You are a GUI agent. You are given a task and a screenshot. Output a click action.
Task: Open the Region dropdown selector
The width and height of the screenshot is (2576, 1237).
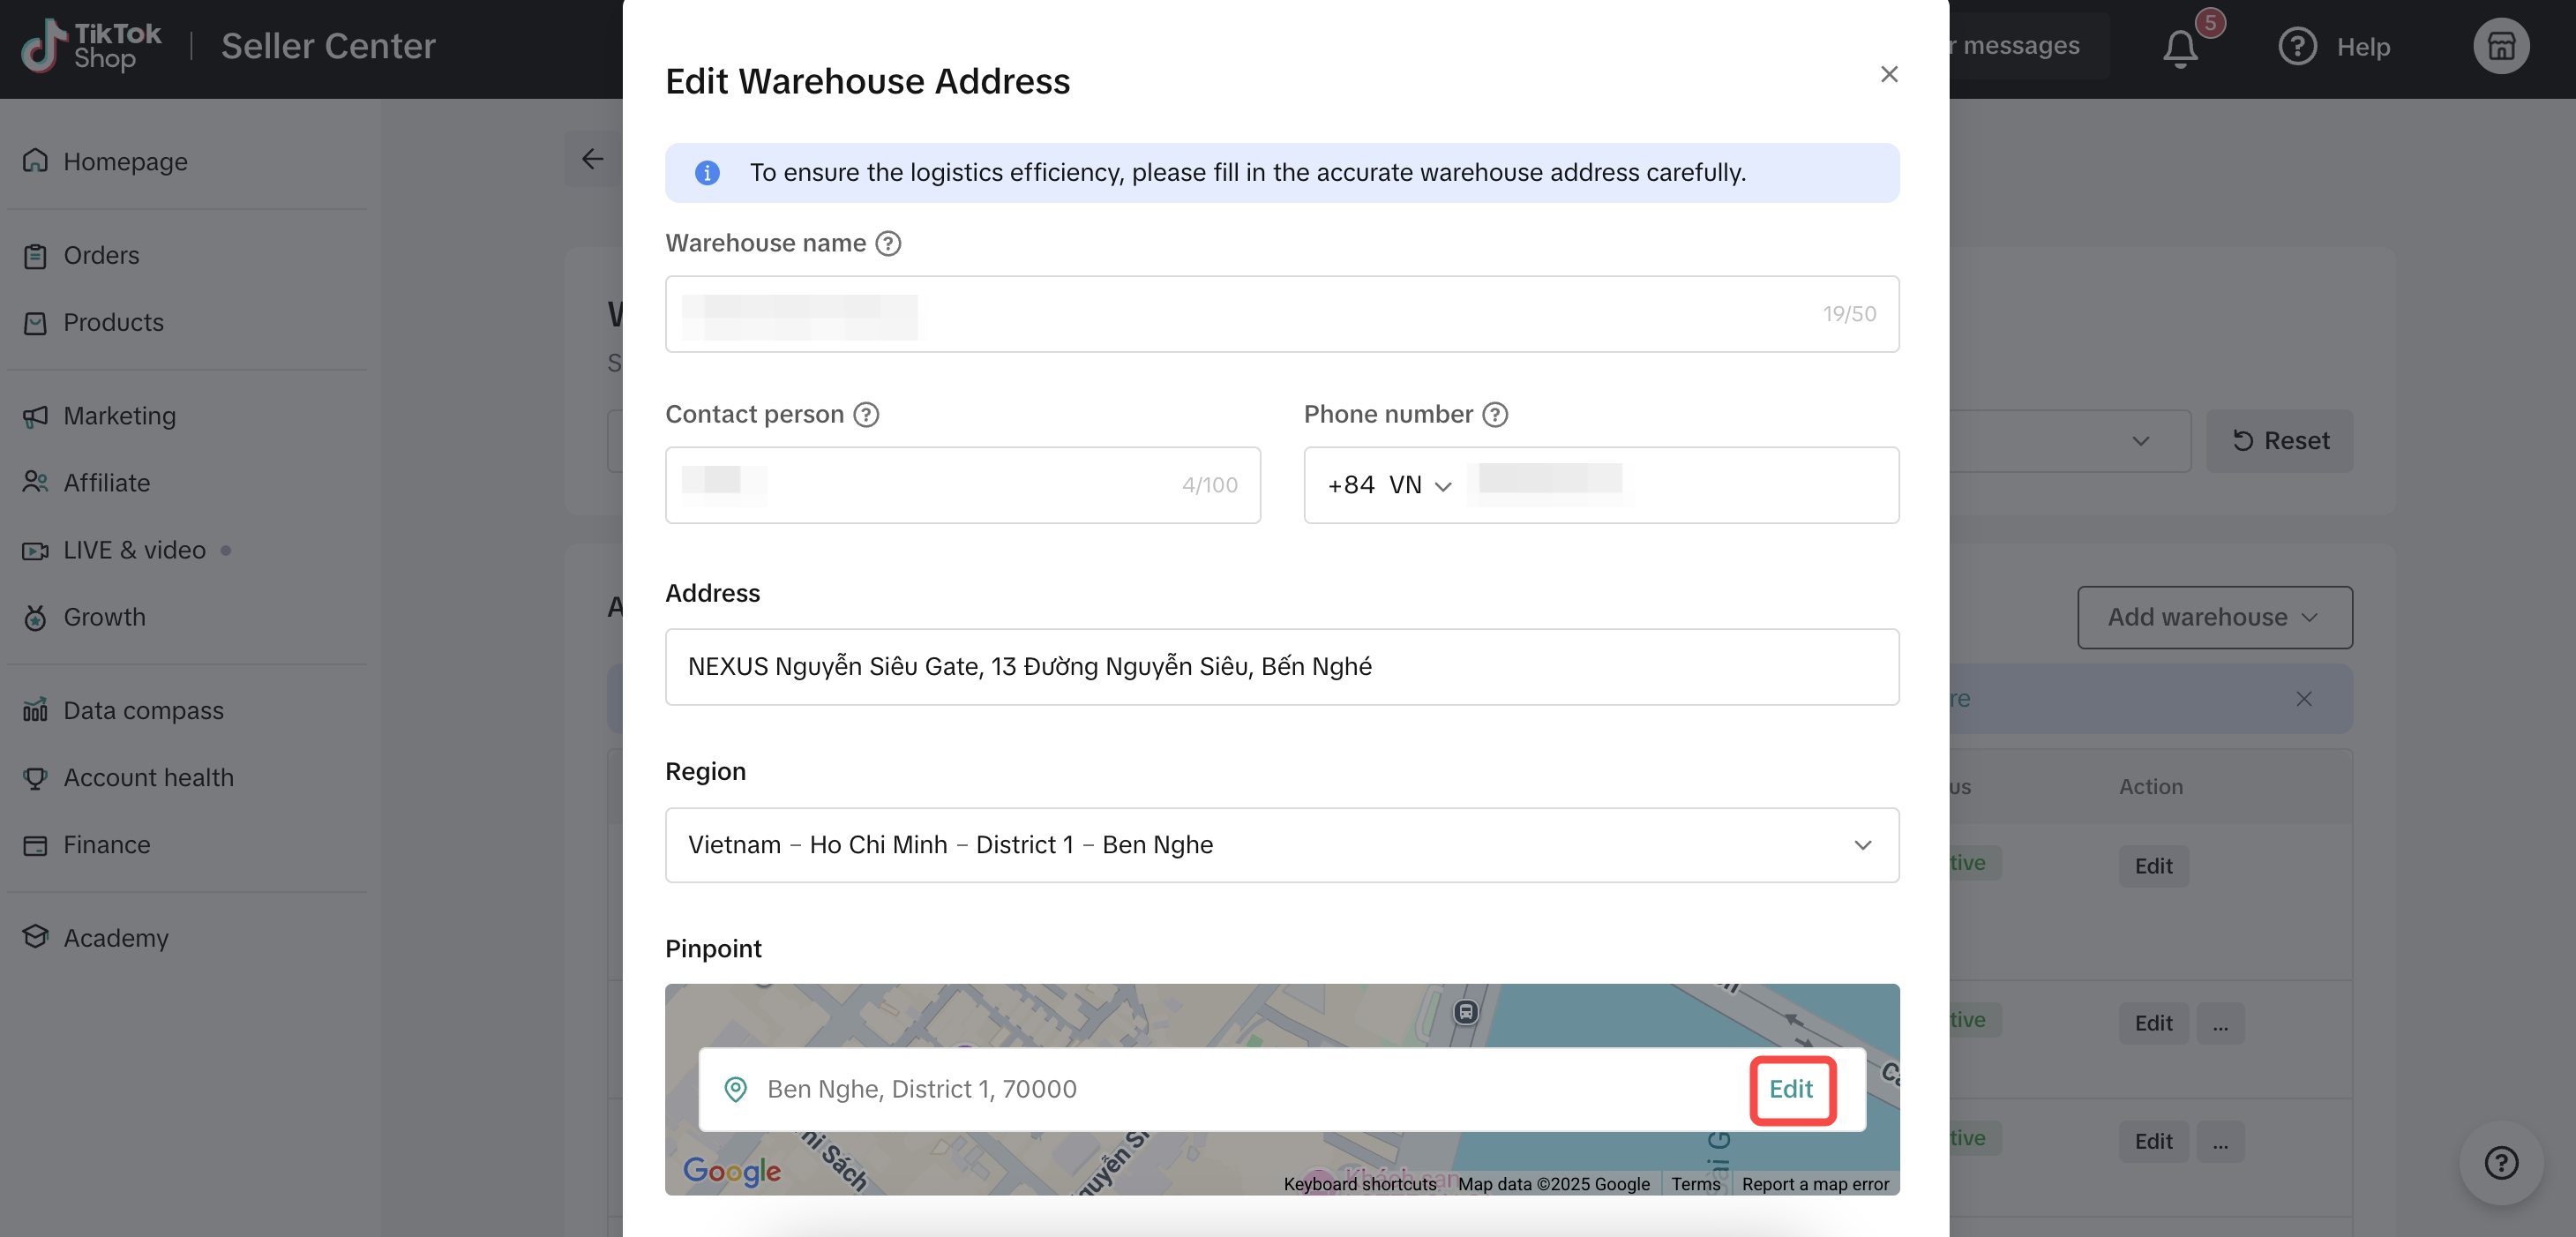point(1281,844)
